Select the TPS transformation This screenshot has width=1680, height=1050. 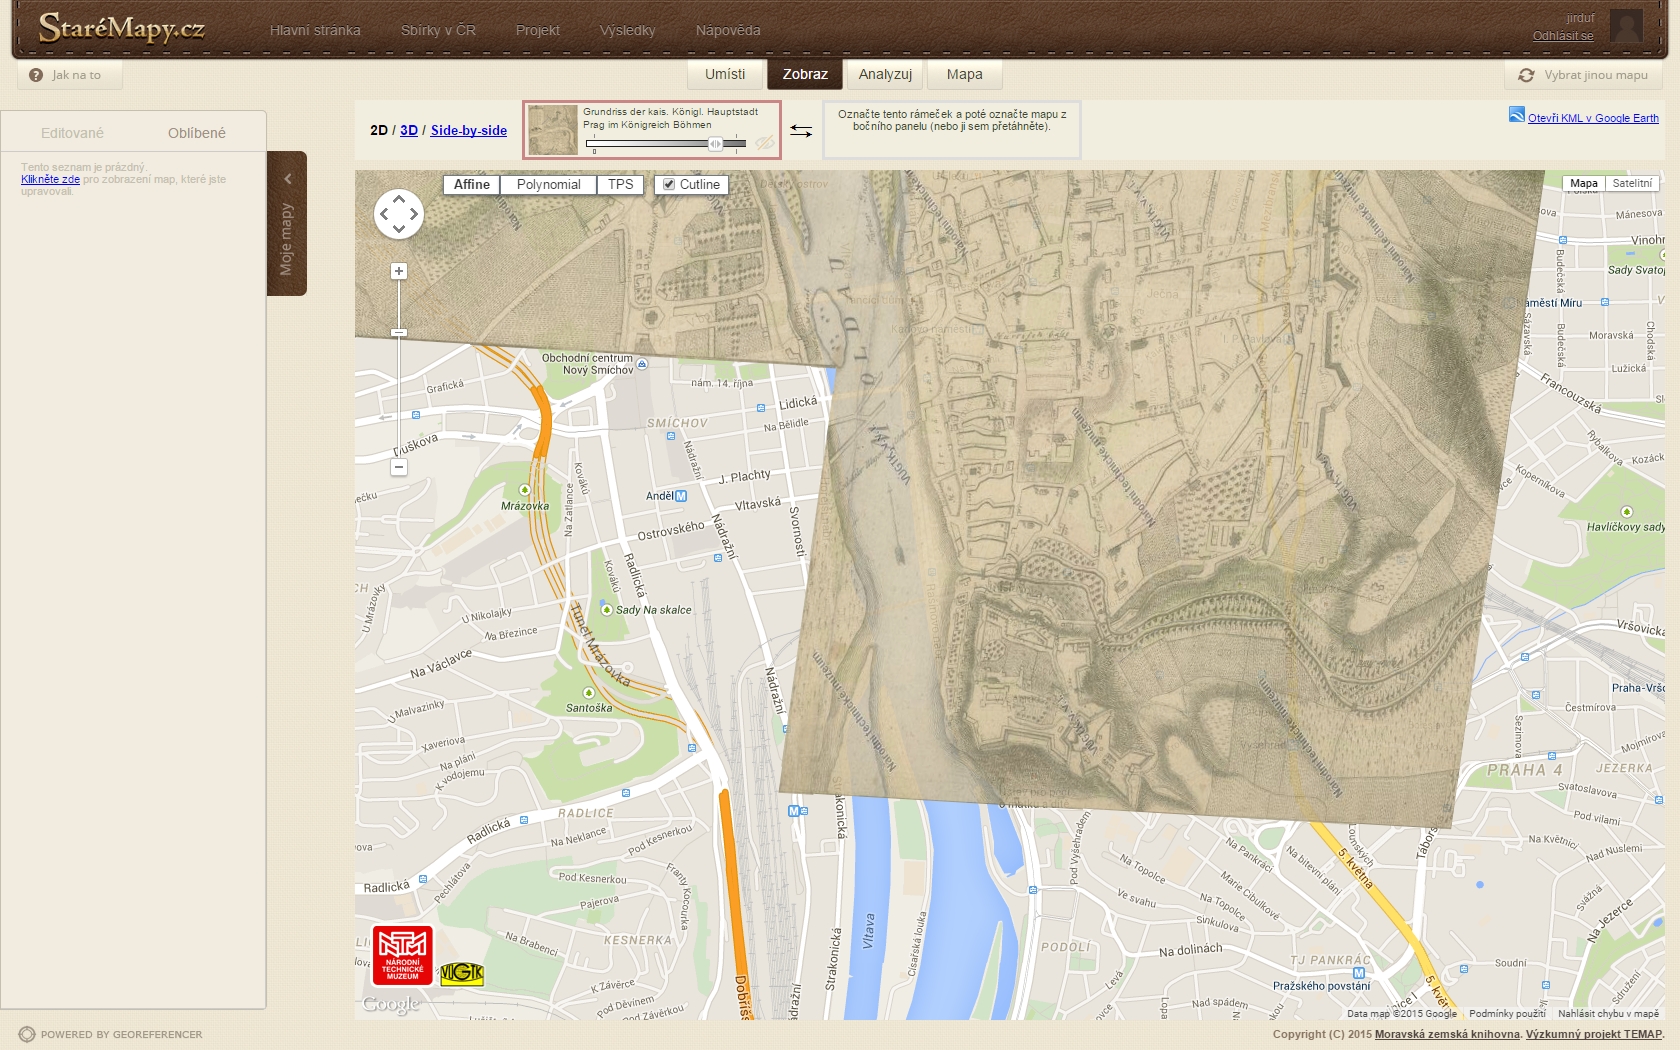point(621,185)
